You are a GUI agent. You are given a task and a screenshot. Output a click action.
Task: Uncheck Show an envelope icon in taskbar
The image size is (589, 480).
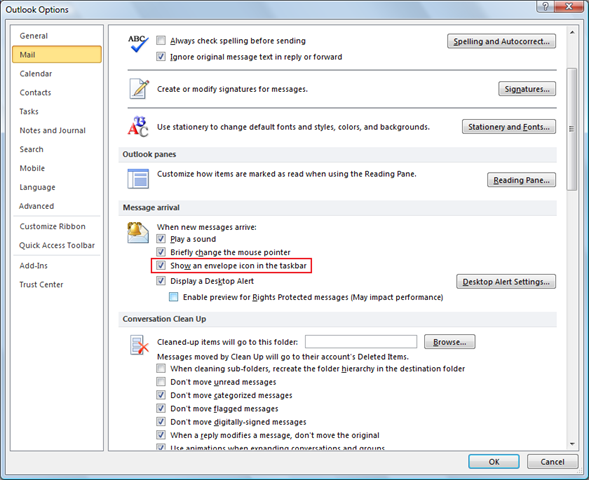(161, 266)
